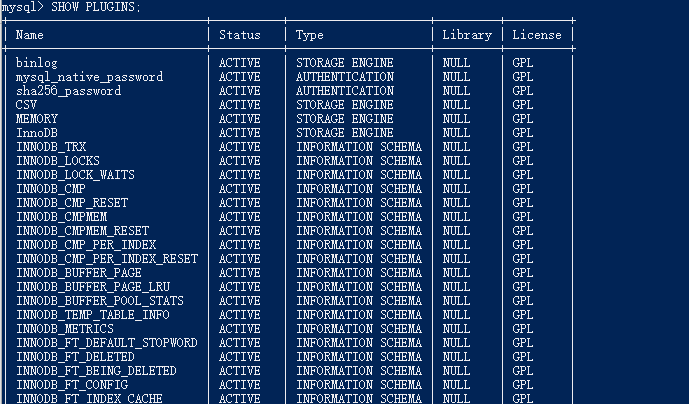The image size is (689, 404).
Task: Select the INNODB_FT_INDEX_CACHE plugin name
Action: (x=89, y=399)
